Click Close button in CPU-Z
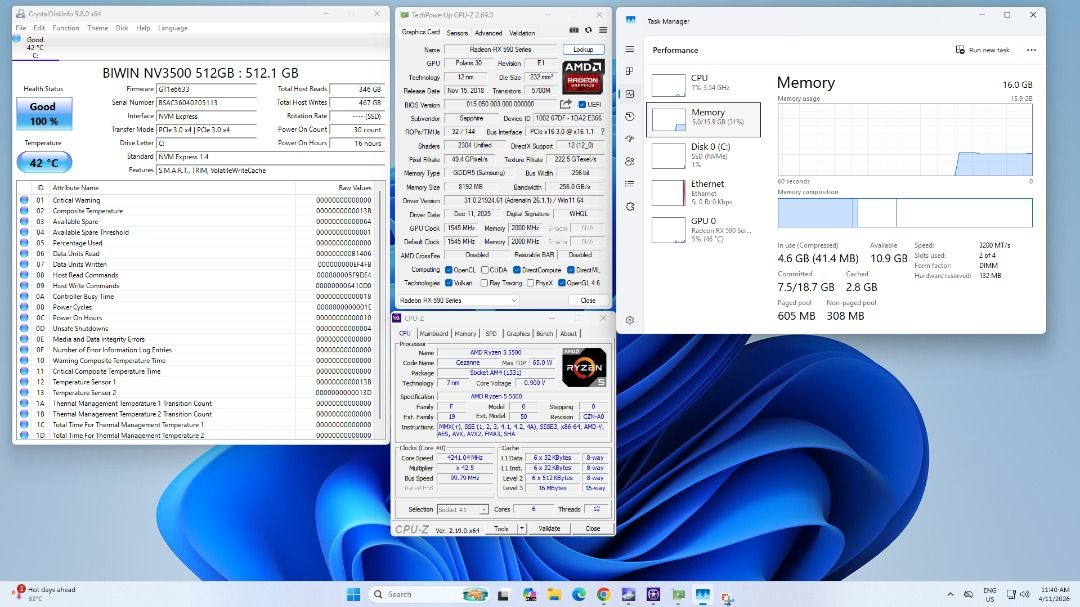The image size is (1080, 607). coord(592,528)
